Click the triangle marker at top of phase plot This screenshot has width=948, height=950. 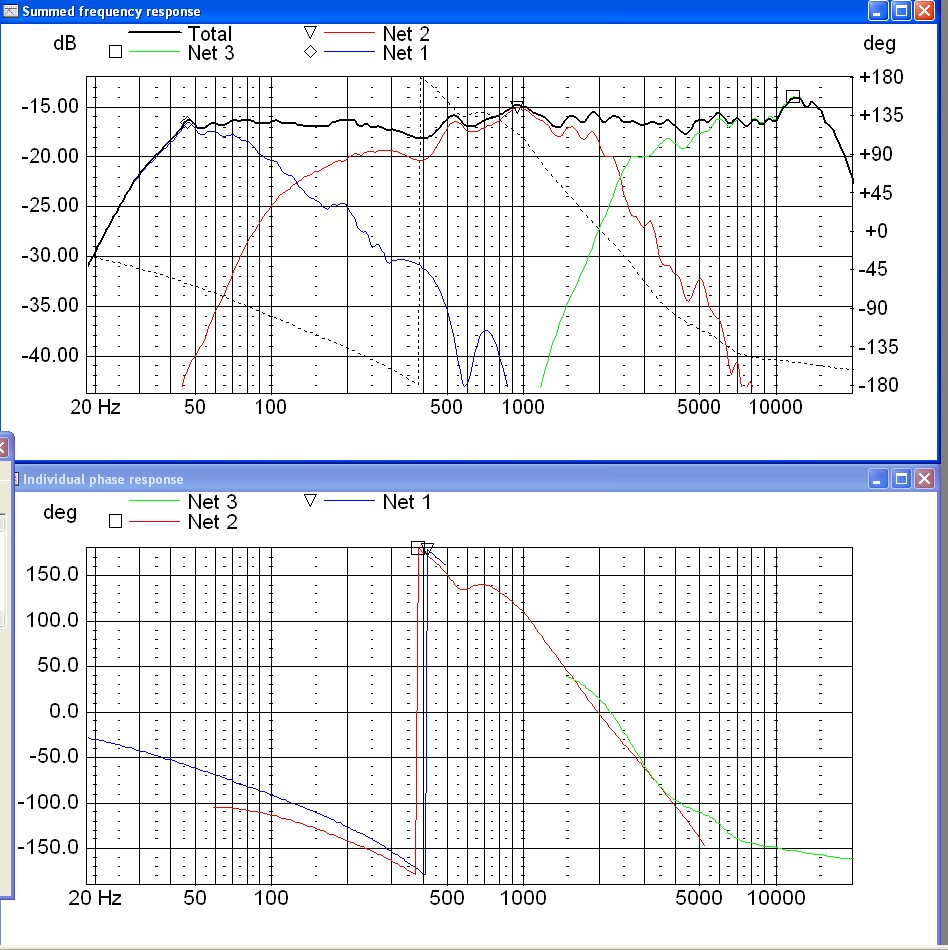click(x=427, y=549)
